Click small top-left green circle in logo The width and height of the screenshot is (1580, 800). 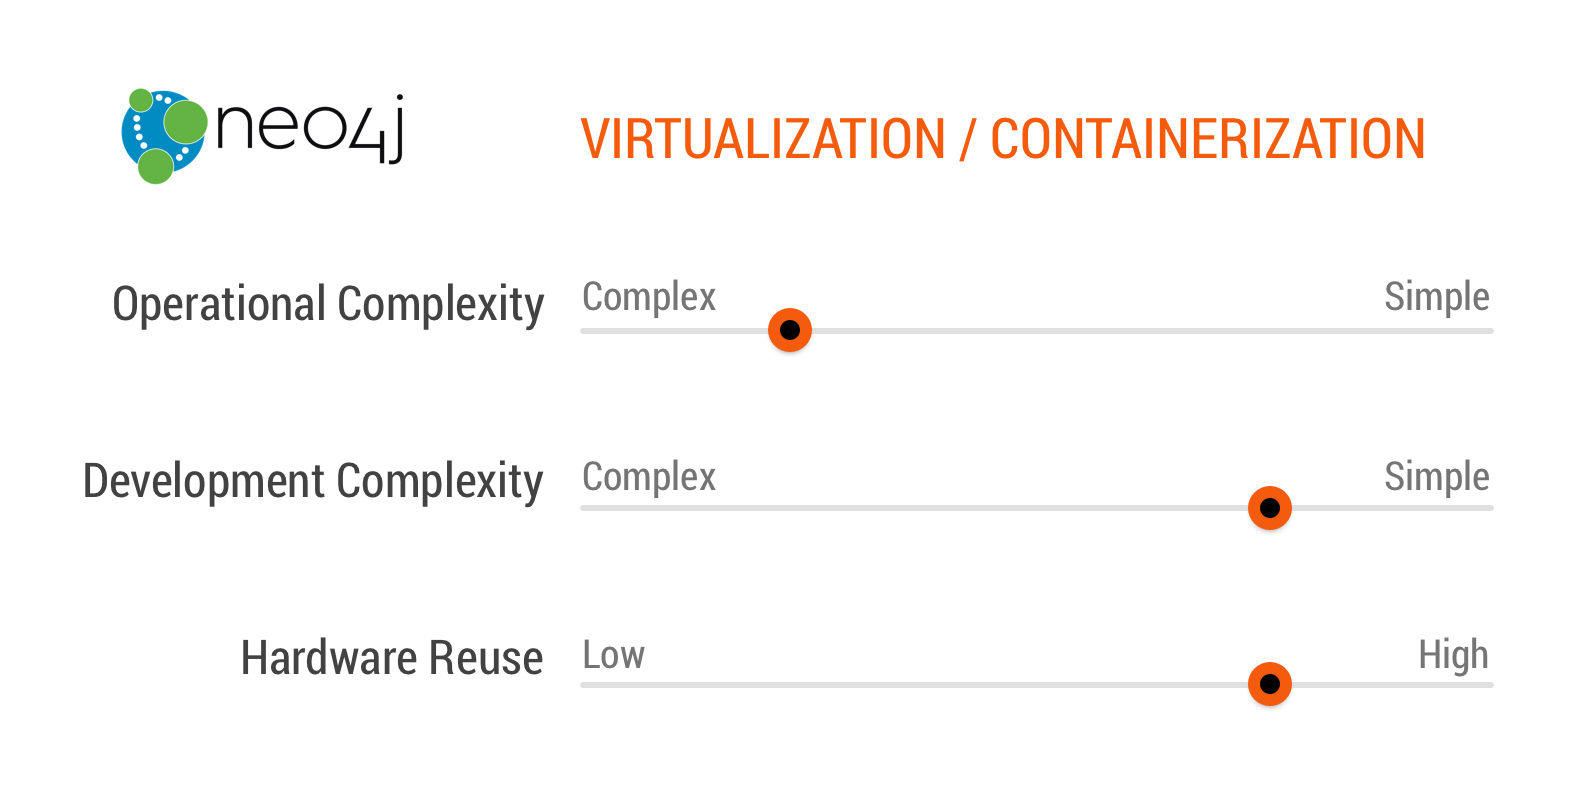tap(141, 99)
